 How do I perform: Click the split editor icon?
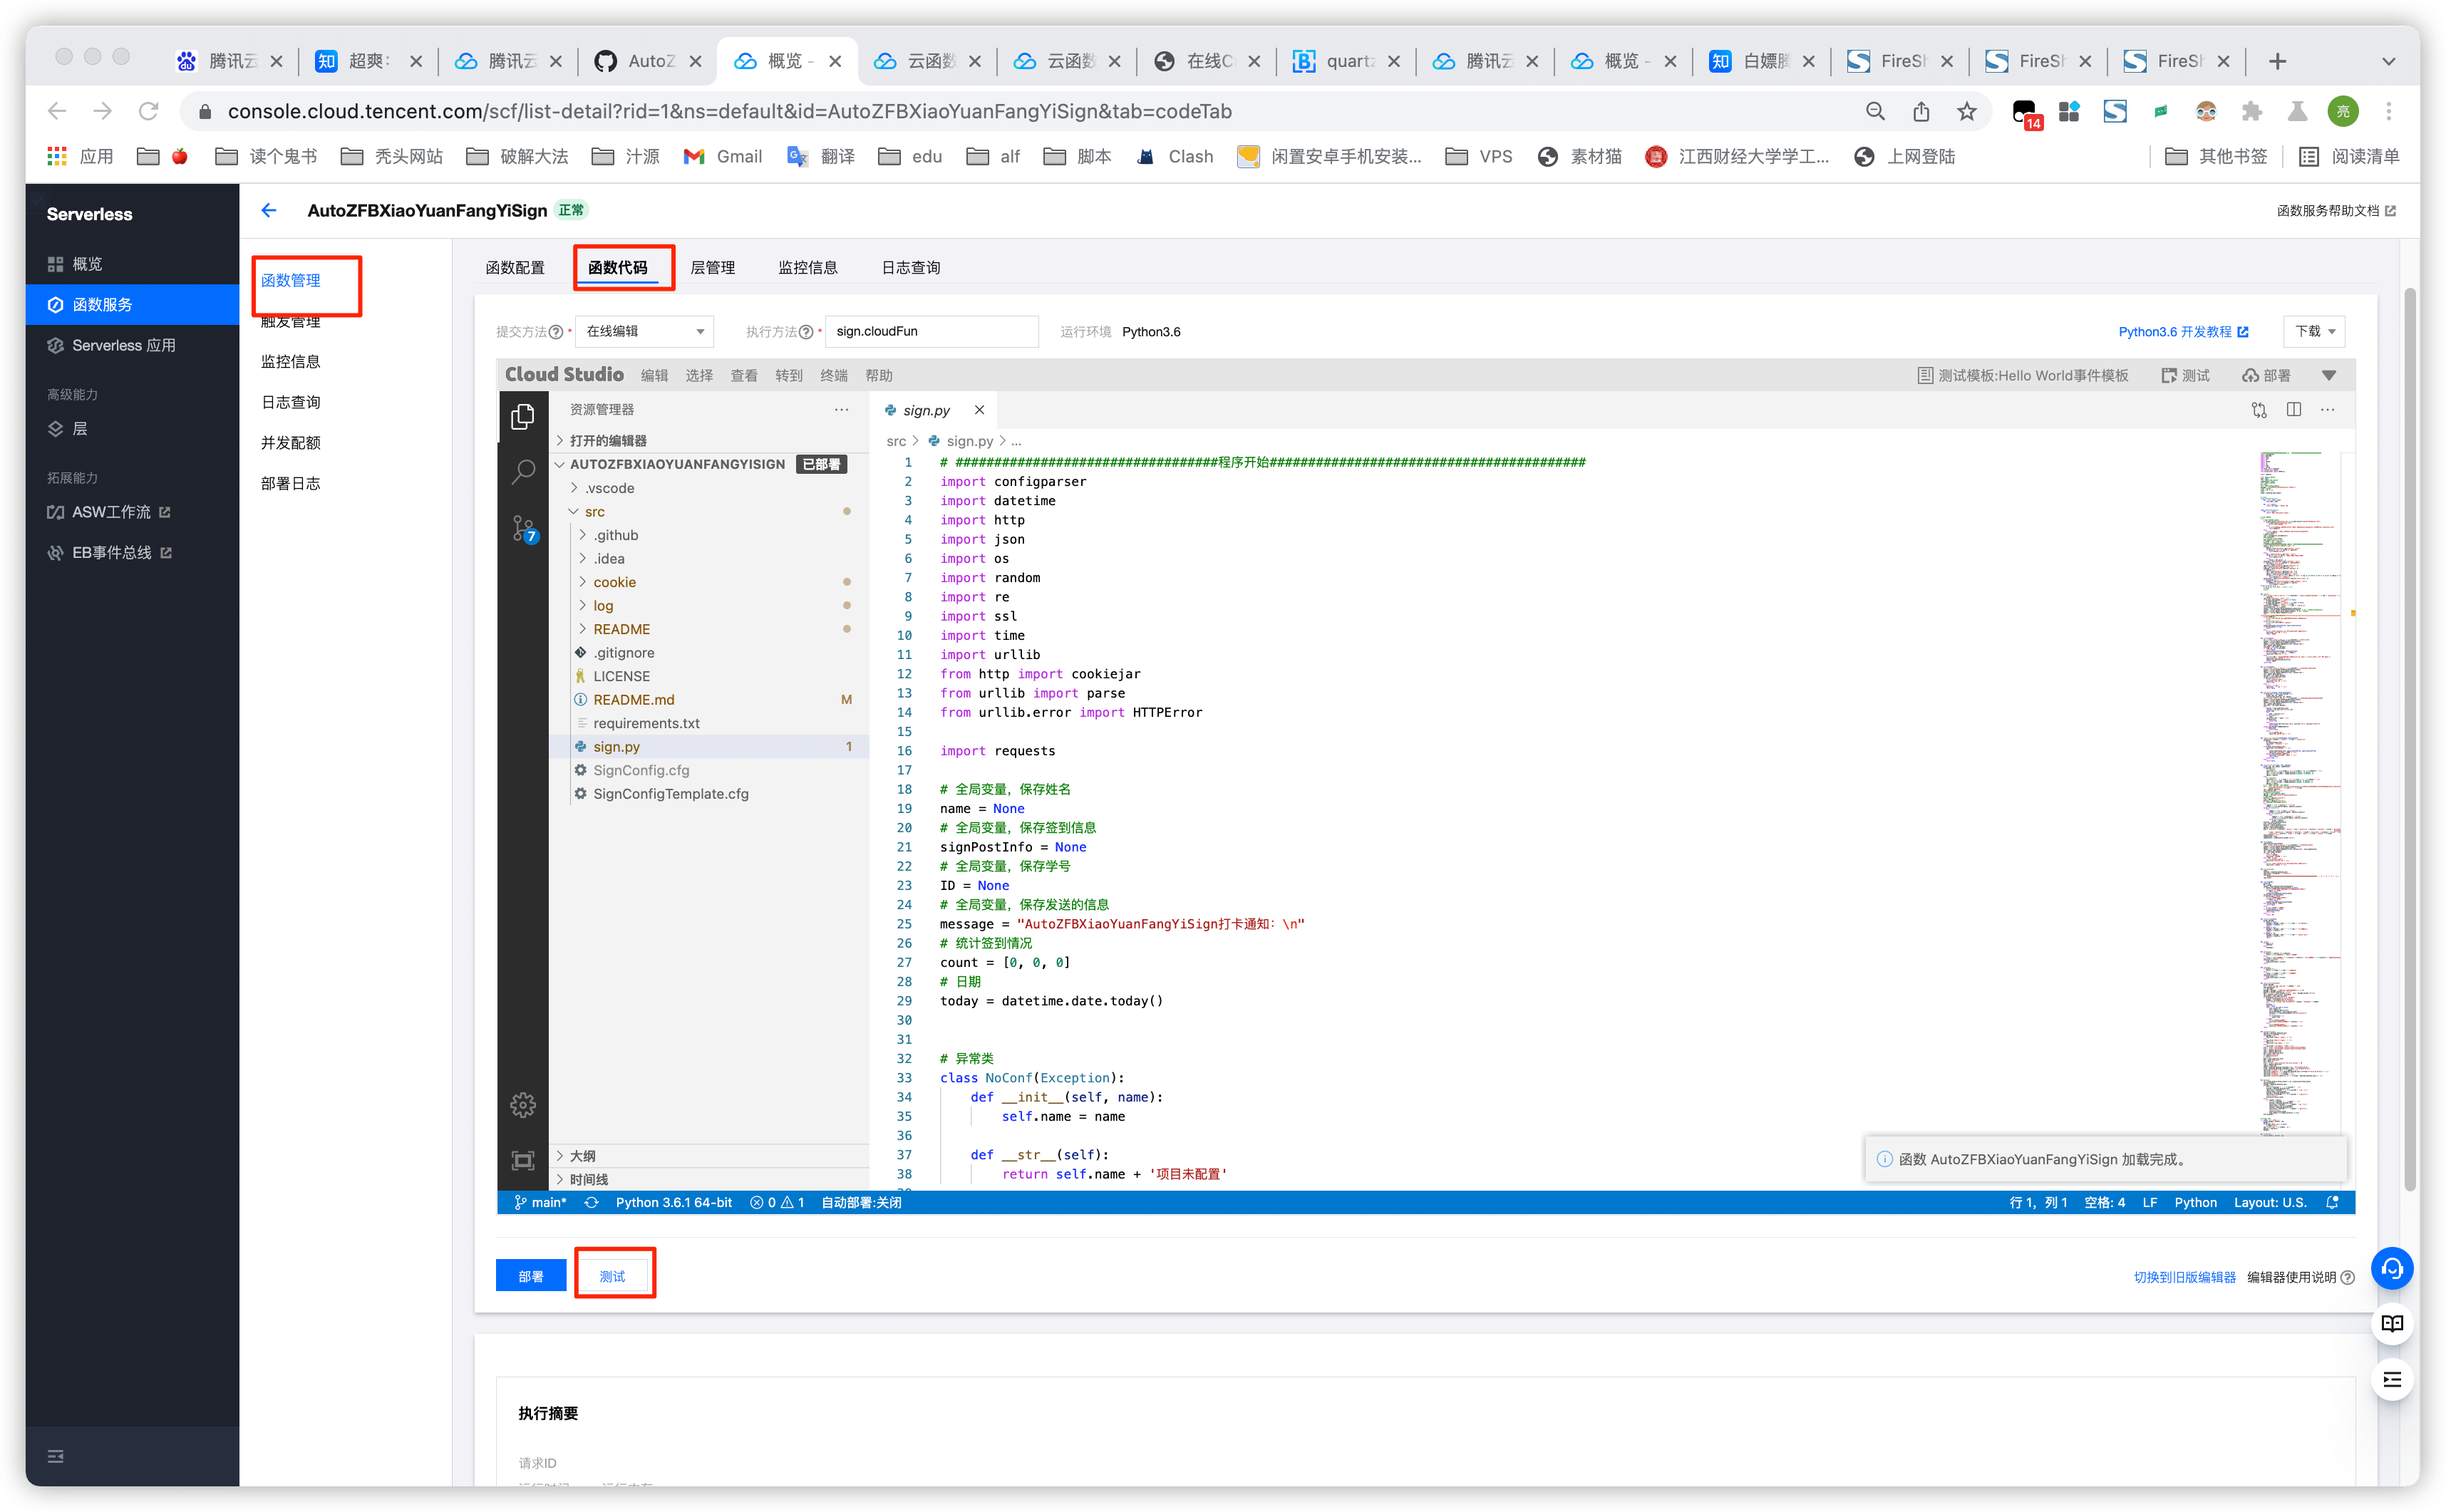(x=2293, y=410)
